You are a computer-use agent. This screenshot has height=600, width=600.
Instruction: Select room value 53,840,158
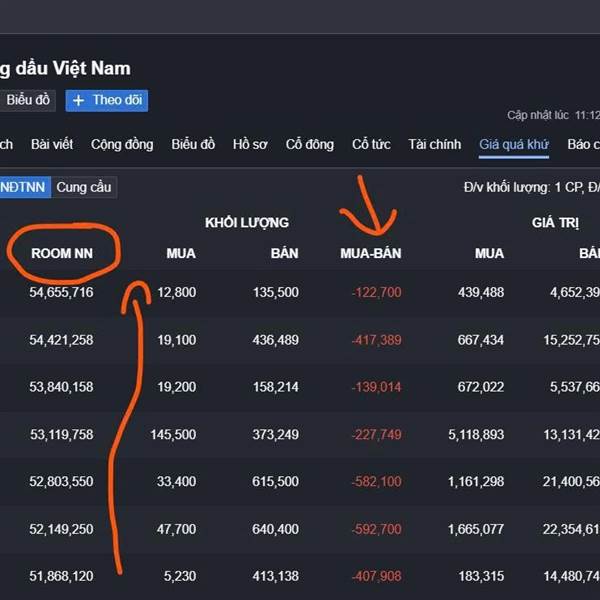click(61, 387)
